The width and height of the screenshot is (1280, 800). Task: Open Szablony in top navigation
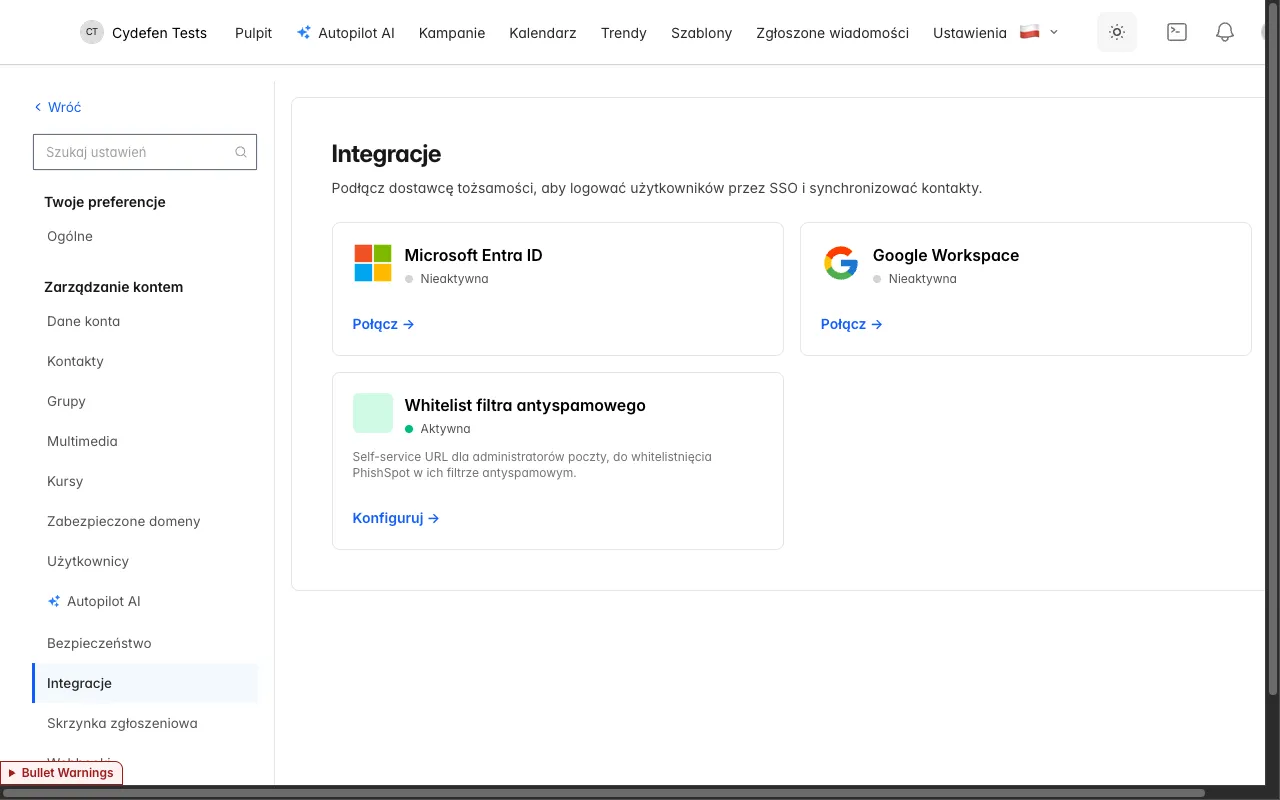(702, 33)
